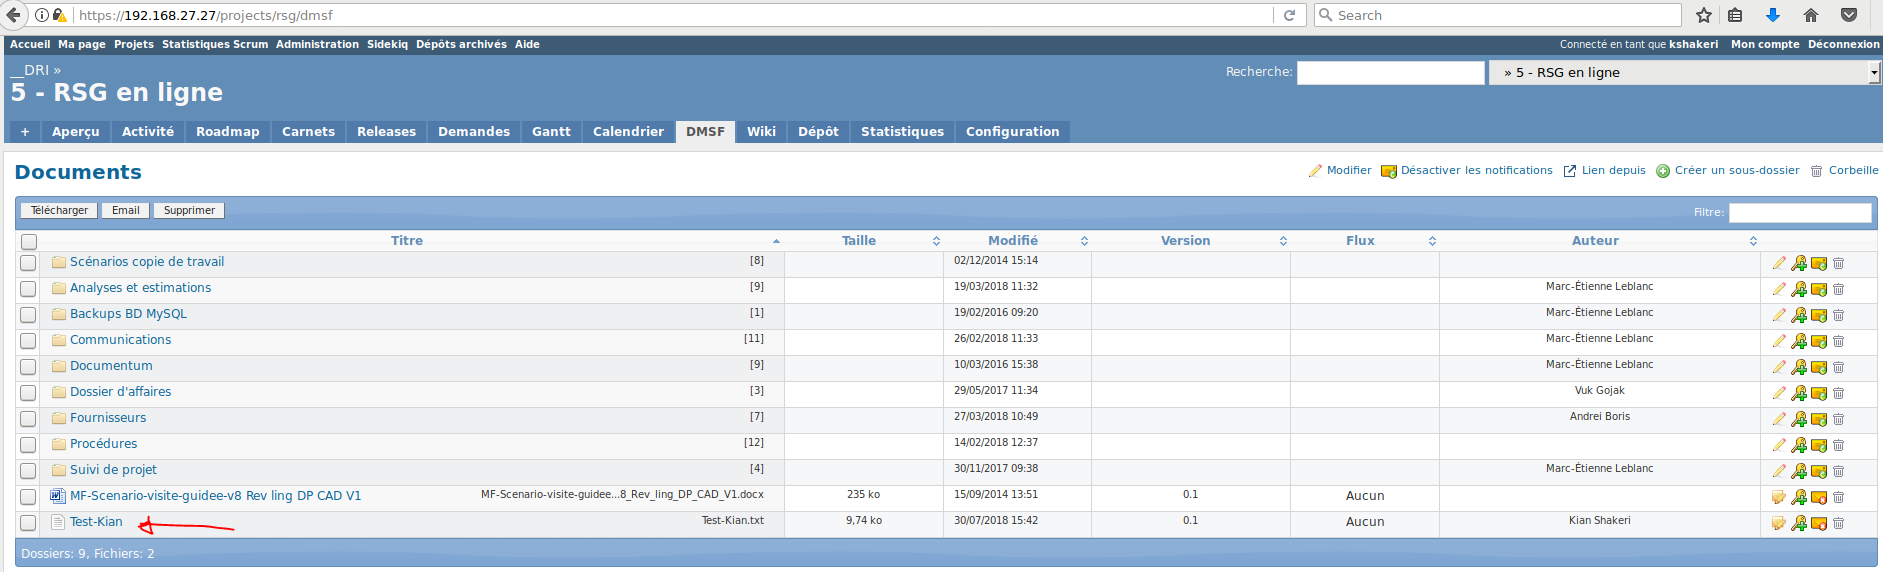The width and height of the screenshot is (1883, 572).
Task: Click the Télécharger button
Action: (59, 211)
